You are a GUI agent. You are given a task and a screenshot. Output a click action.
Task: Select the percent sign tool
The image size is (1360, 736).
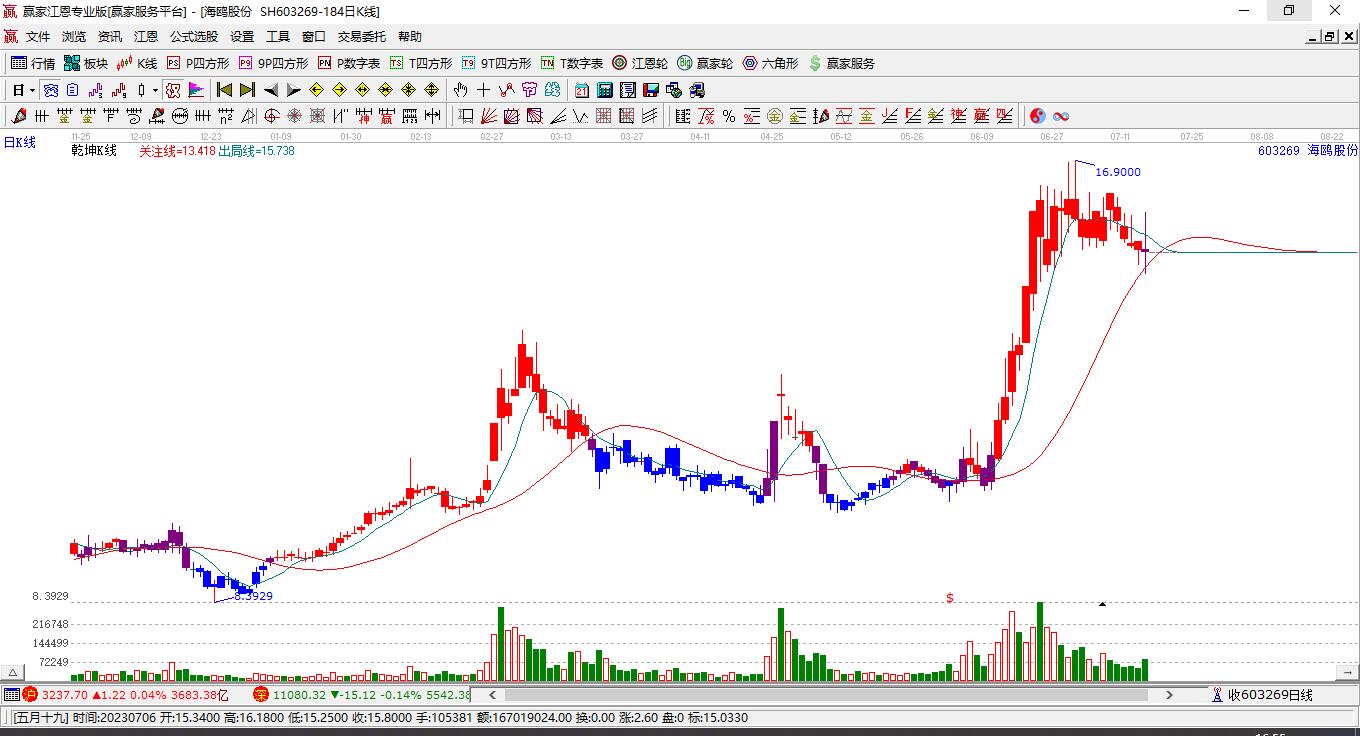(x=729, y=116)
